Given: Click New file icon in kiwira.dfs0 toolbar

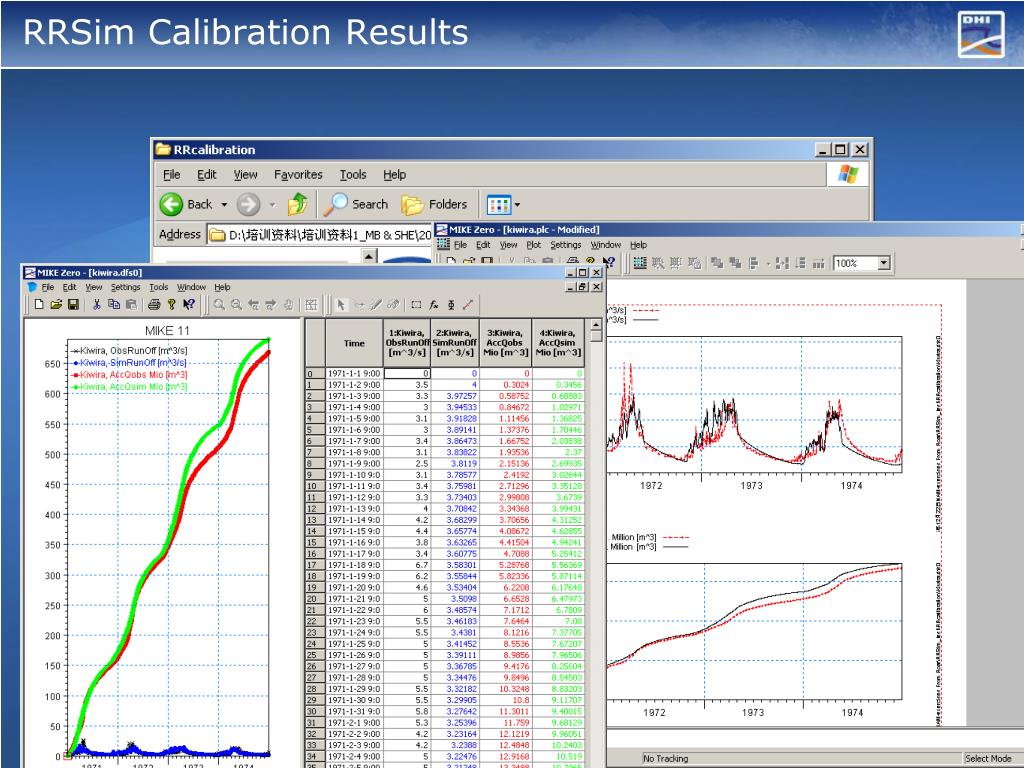Looking at the screenshot, I should pos(39,304).
